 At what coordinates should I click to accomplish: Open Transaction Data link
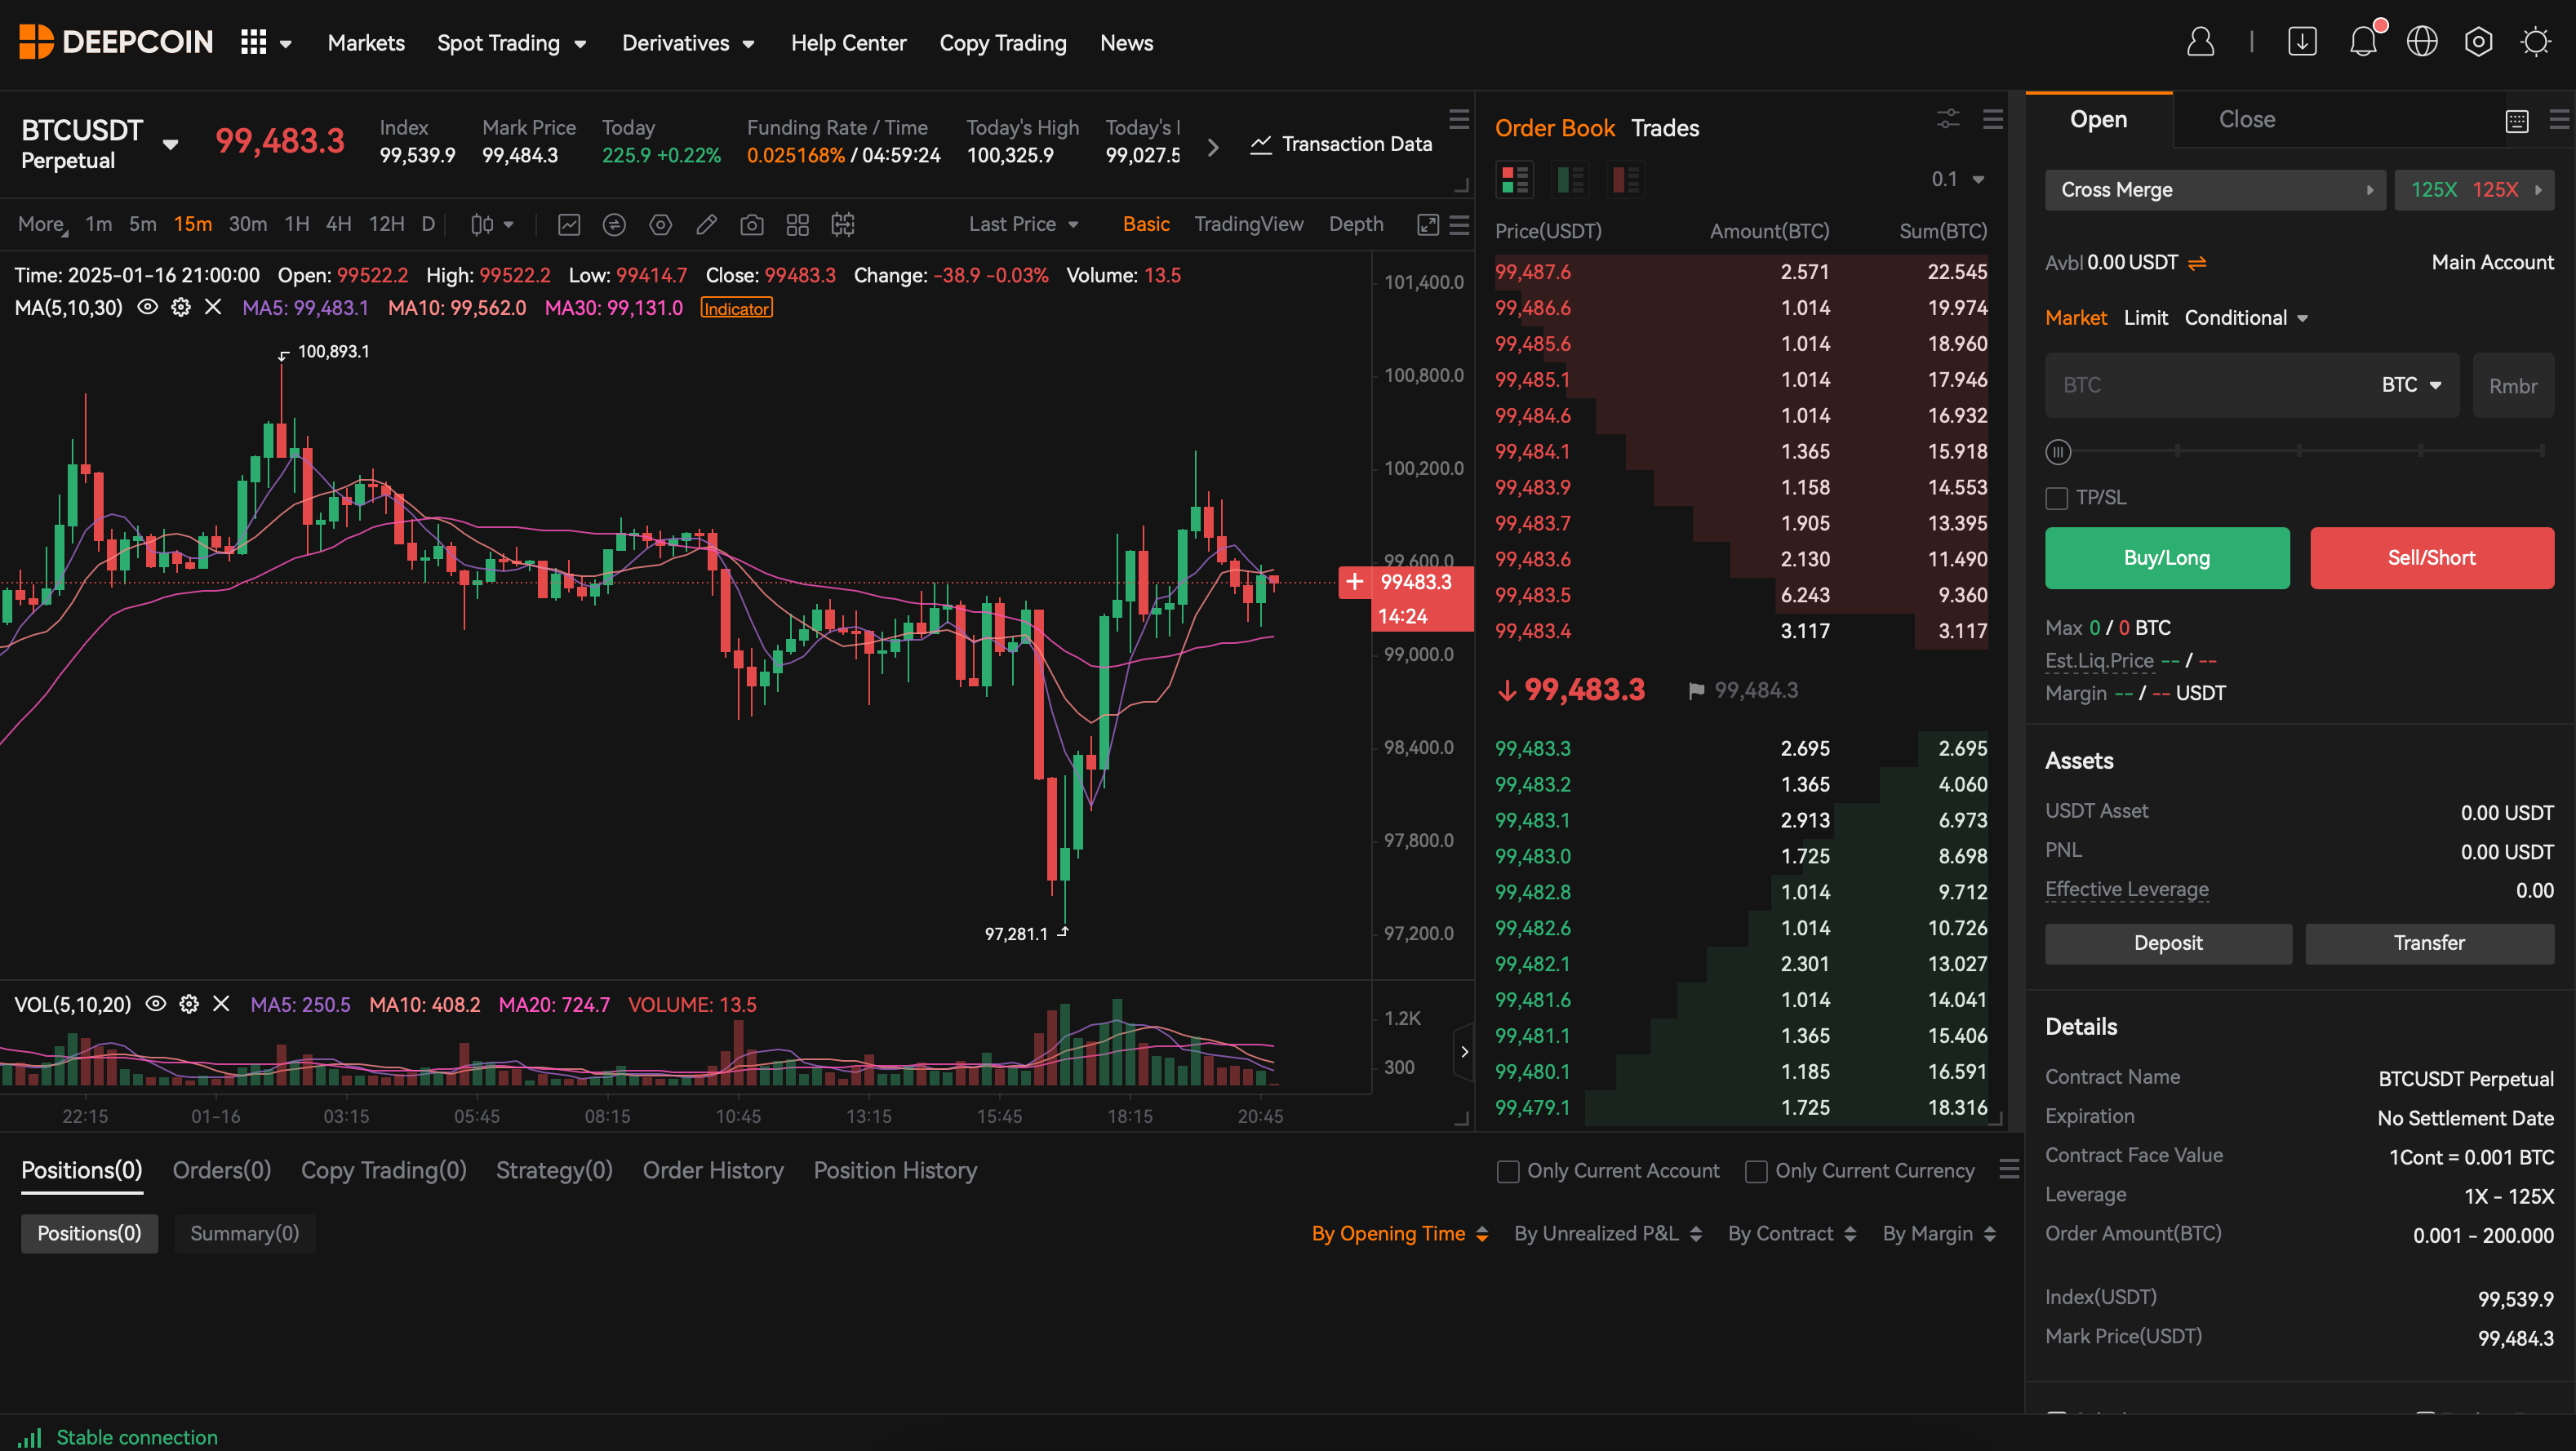click(1340, 145)
